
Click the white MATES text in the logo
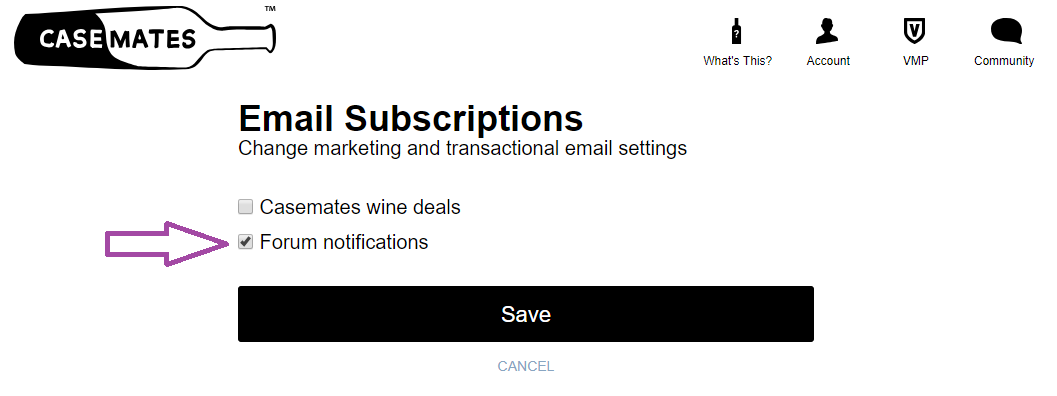tap(152, 39)
